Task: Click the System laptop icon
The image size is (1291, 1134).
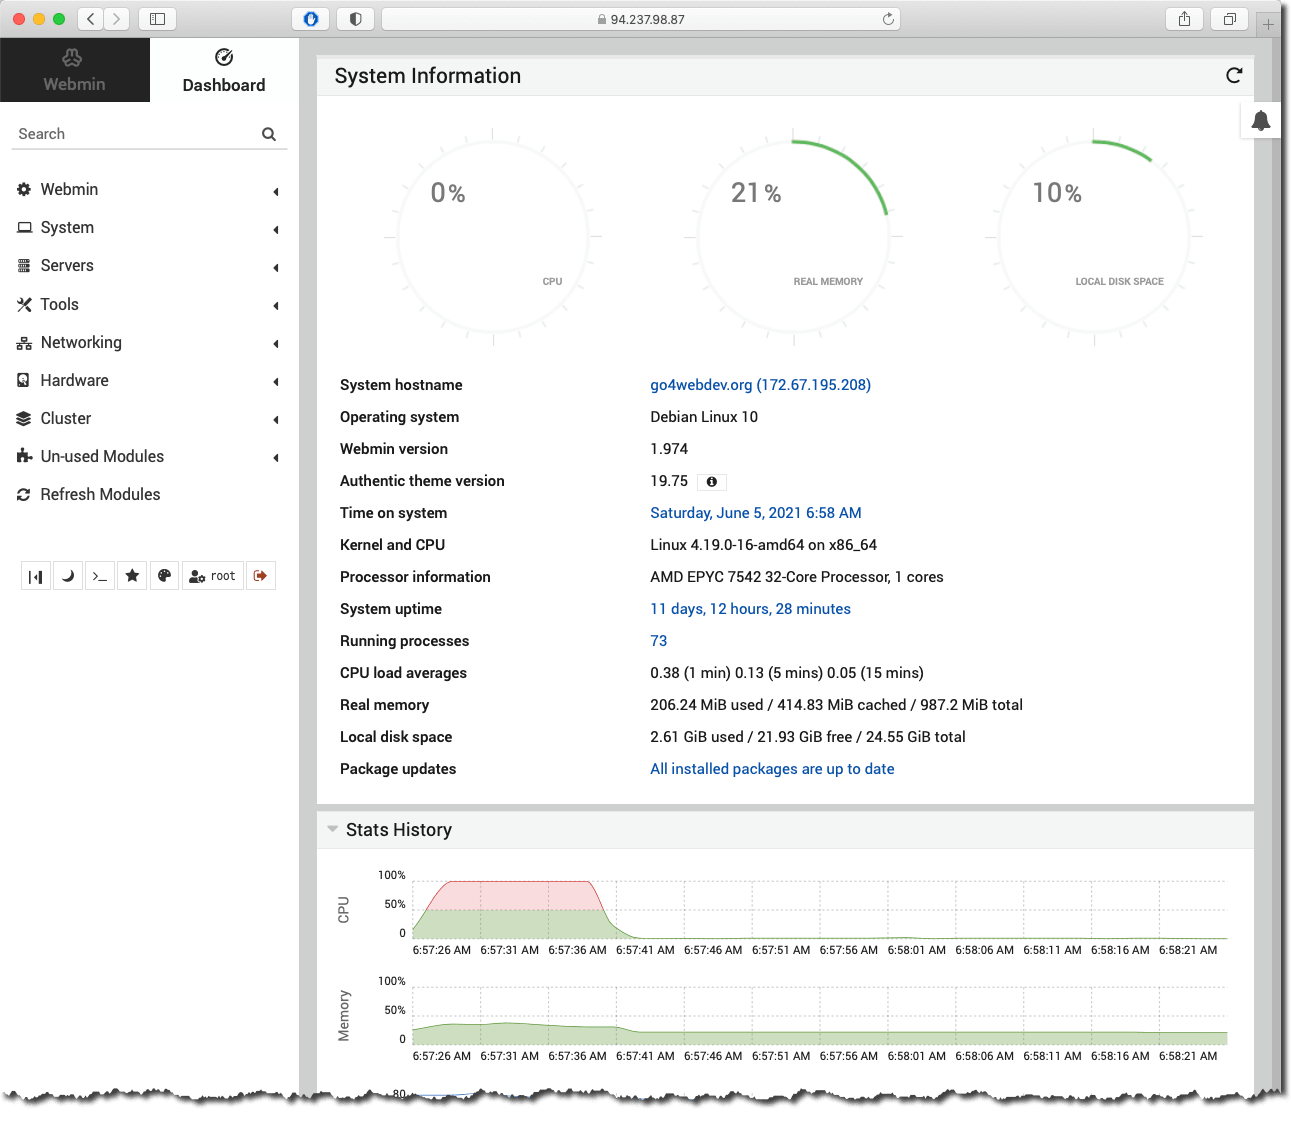Action: [24, 227]
